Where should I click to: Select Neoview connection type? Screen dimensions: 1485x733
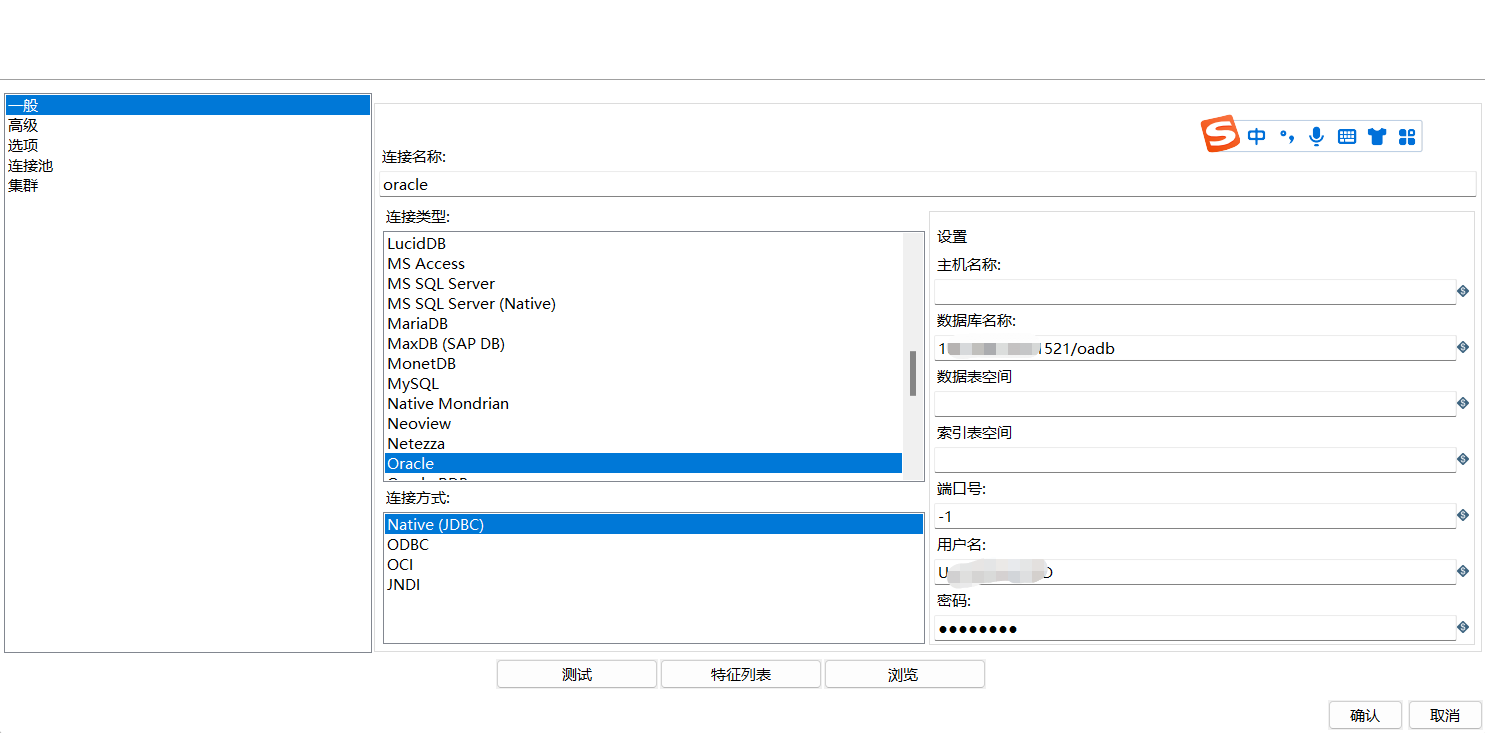643,424
